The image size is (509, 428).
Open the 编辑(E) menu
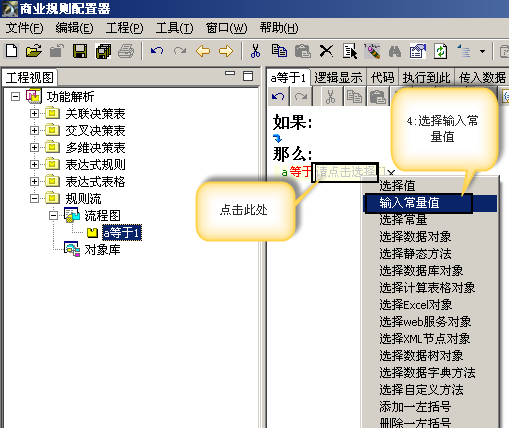click(x=74, y=28)
